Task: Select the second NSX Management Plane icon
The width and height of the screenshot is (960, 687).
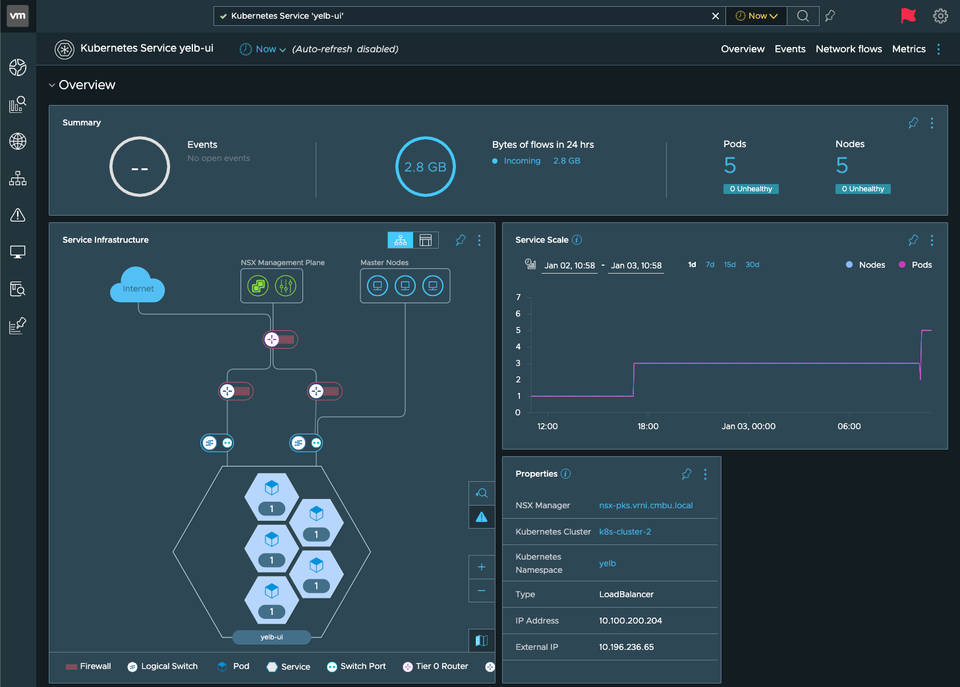Action: (x=286, y=286)
